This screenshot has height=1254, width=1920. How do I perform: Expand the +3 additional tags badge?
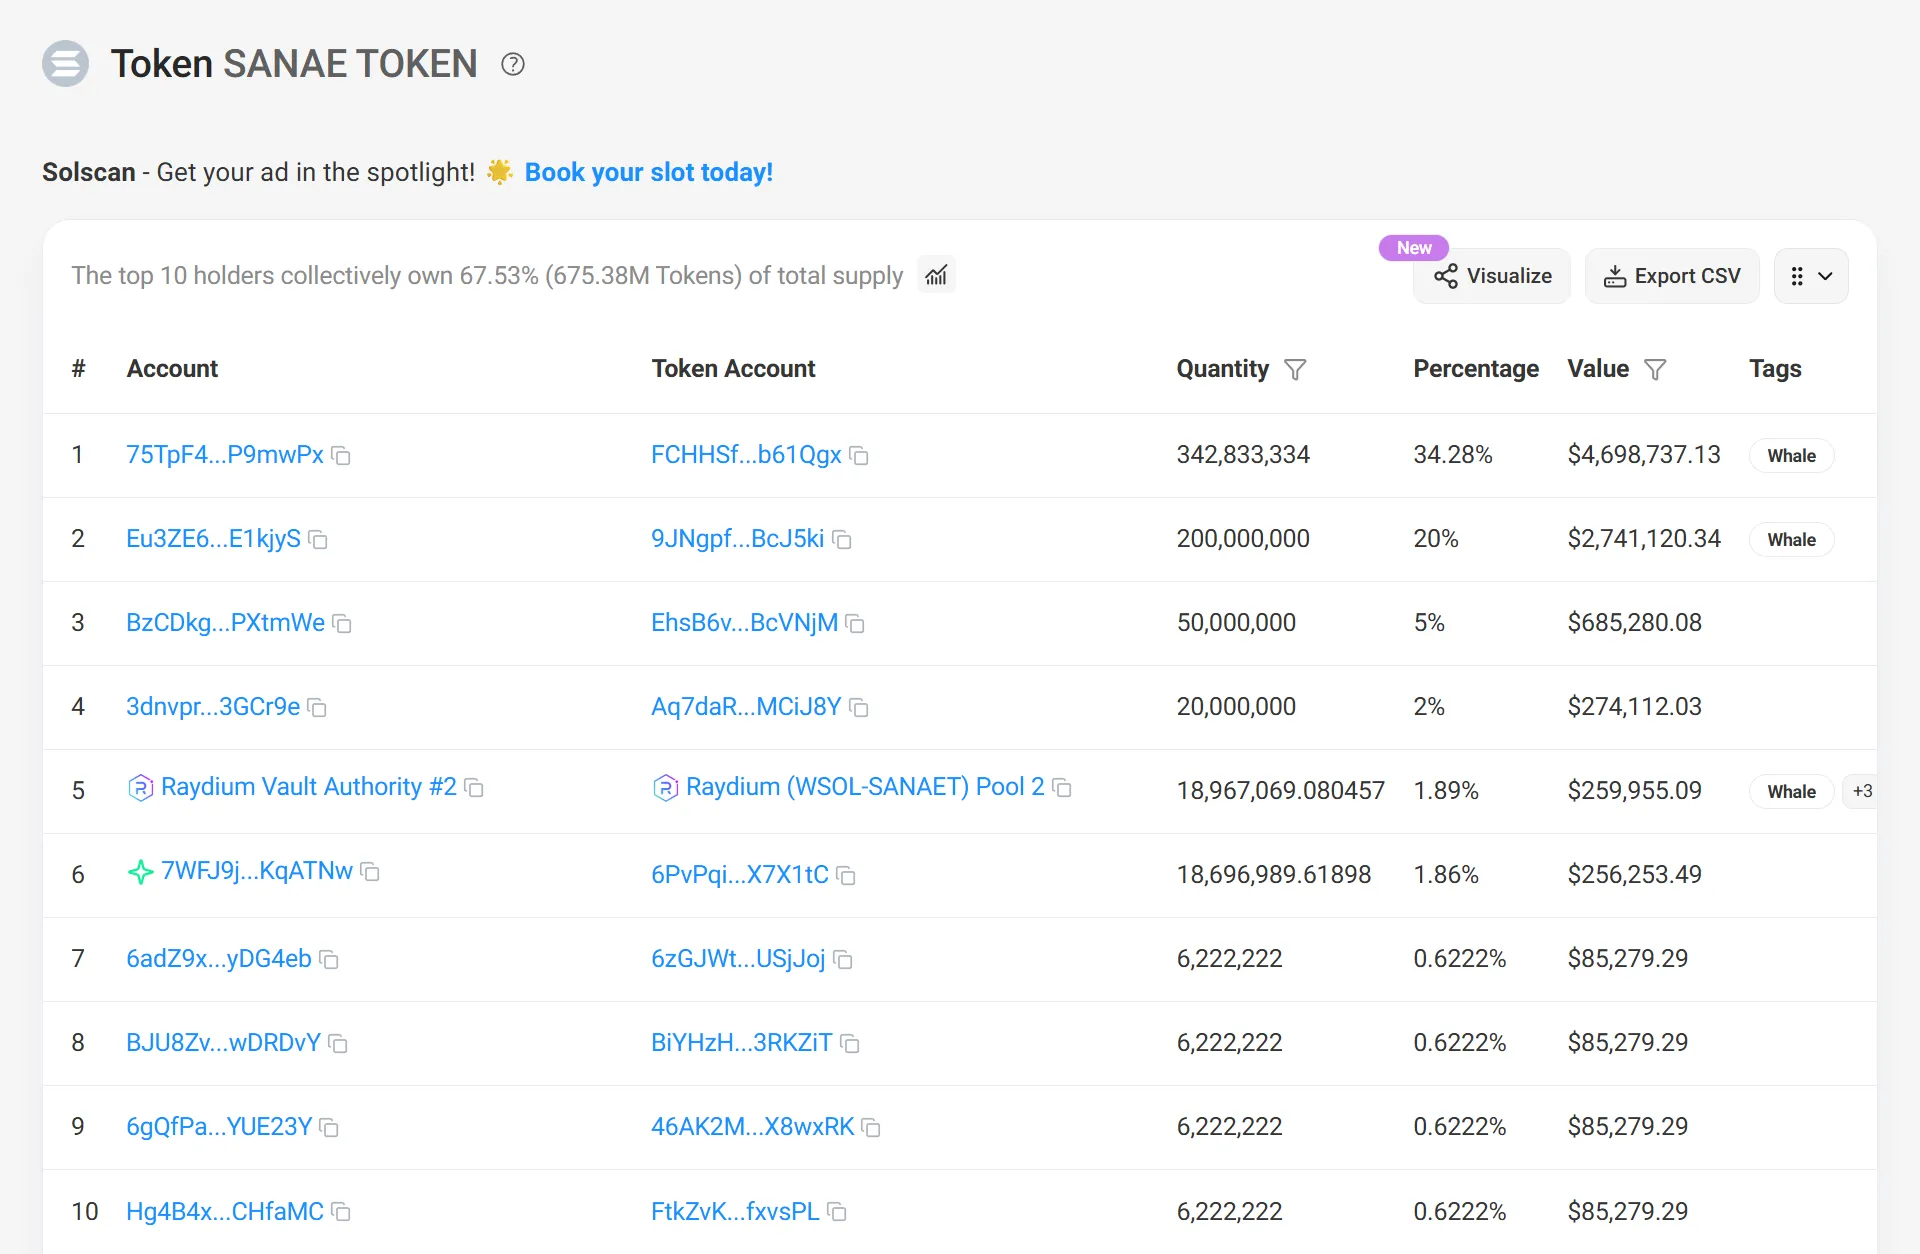(1862, 791)
